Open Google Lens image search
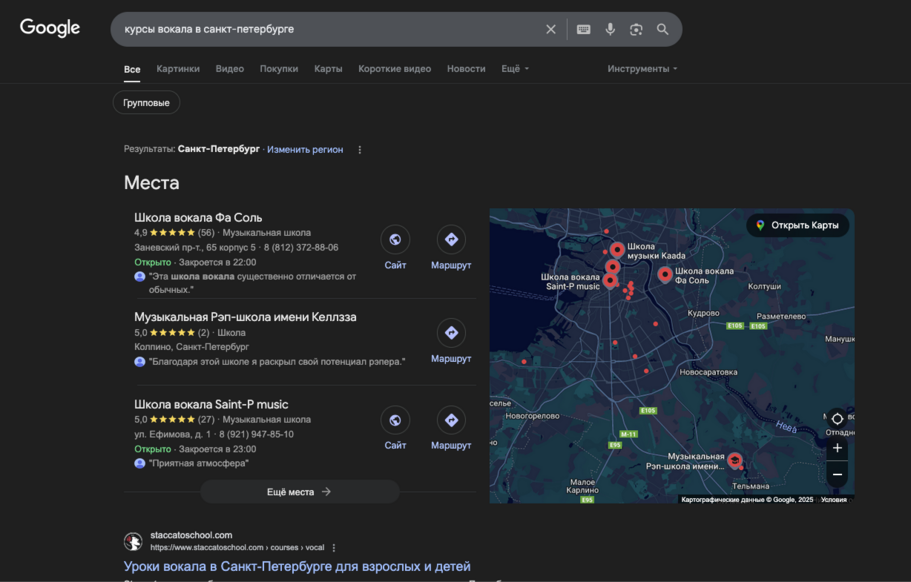The image size is (911, 582). click(636, 29)
